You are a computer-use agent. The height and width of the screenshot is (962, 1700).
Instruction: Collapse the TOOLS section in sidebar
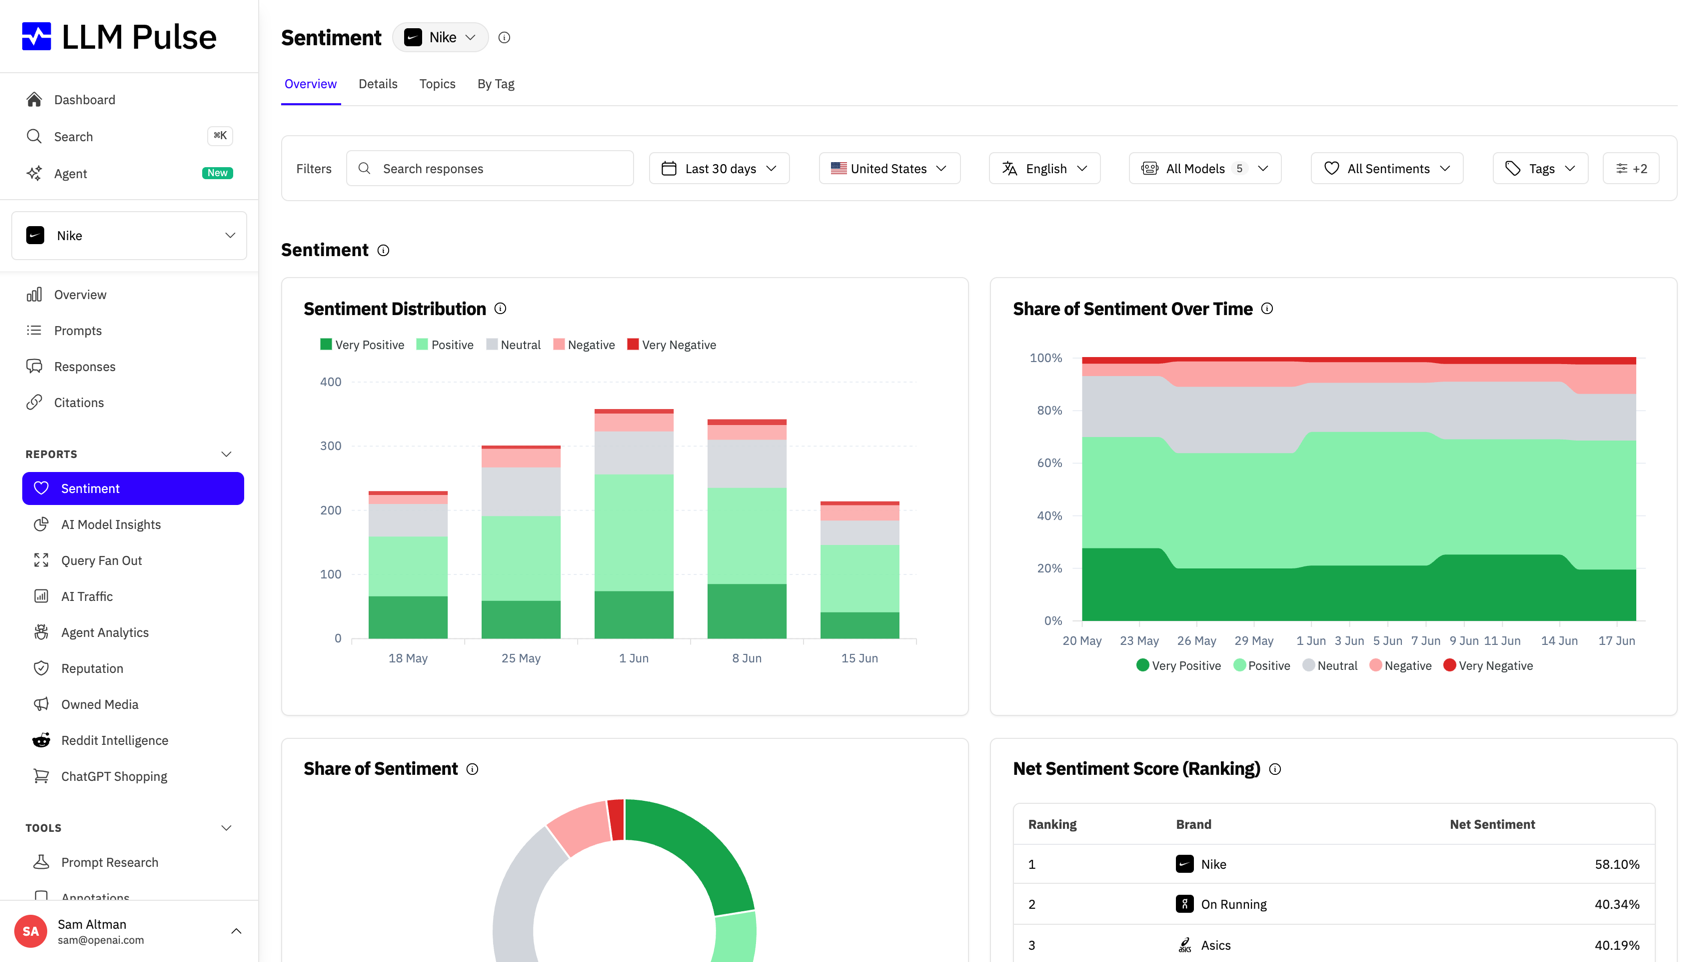[226, 828]
